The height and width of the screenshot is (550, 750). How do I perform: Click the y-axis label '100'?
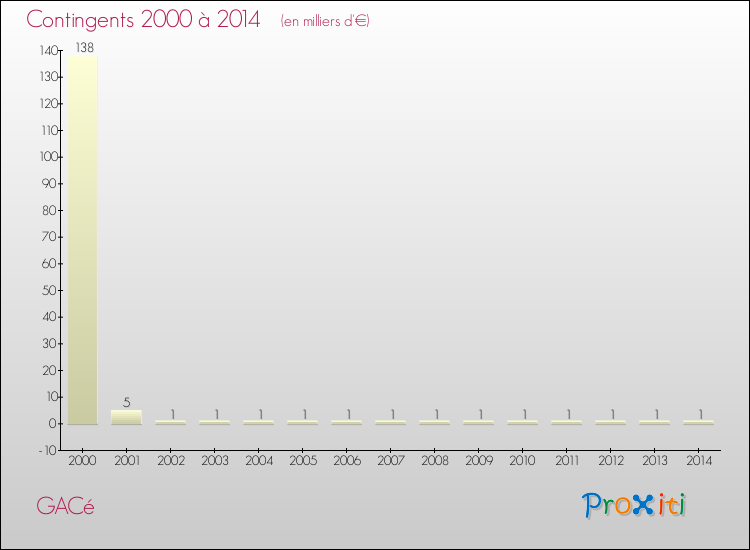point(49,157)
